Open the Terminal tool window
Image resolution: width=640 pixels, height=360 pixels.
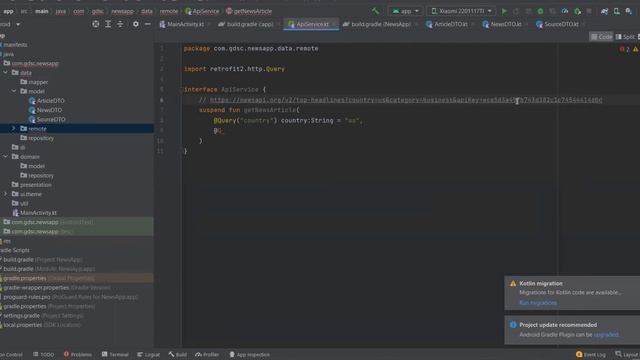coord(115,354)
